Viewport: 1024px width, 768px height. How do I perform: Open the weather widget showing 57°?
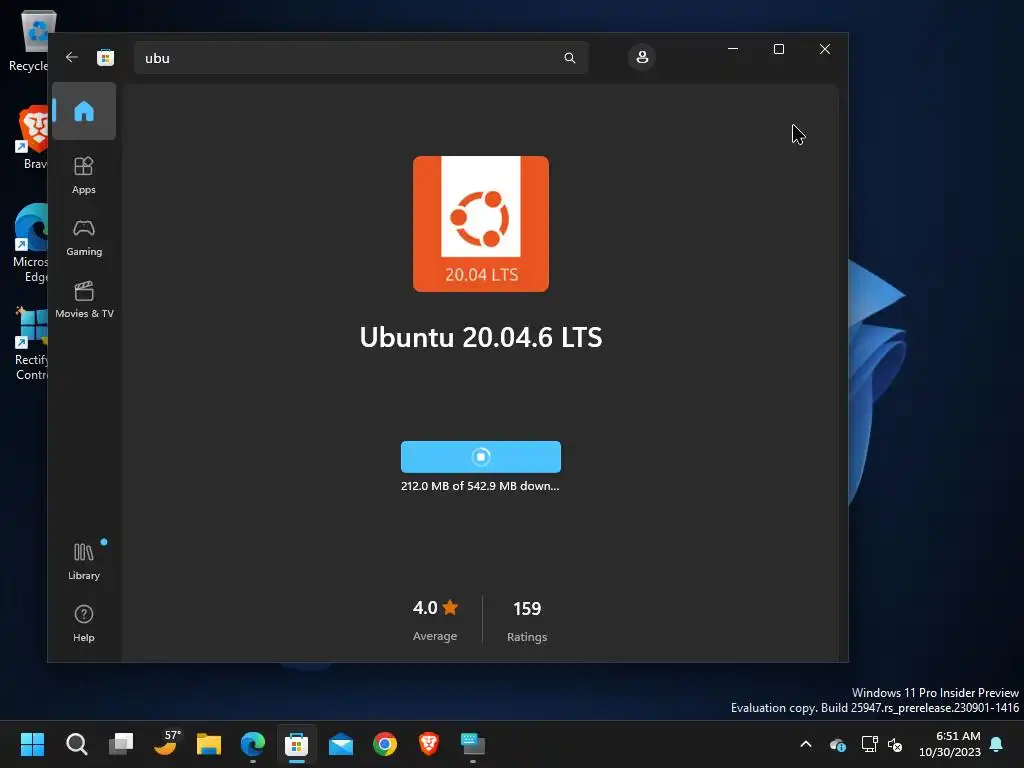pos(166,743)
